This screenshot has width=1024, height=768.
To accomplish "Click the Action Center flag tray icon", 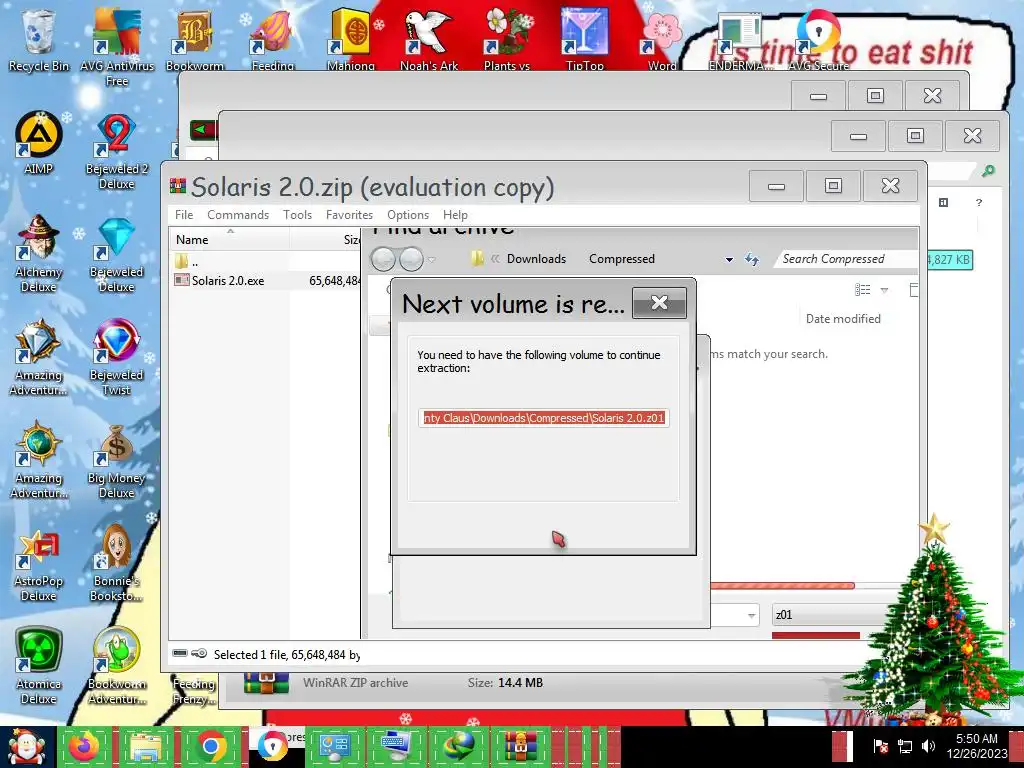I will (880, 746).
